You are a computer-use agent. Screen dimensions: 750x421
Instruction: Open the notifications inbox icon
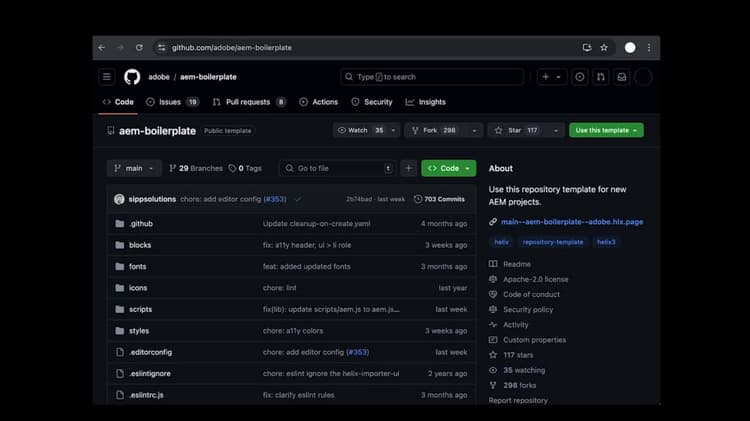(x=621, y=77)
